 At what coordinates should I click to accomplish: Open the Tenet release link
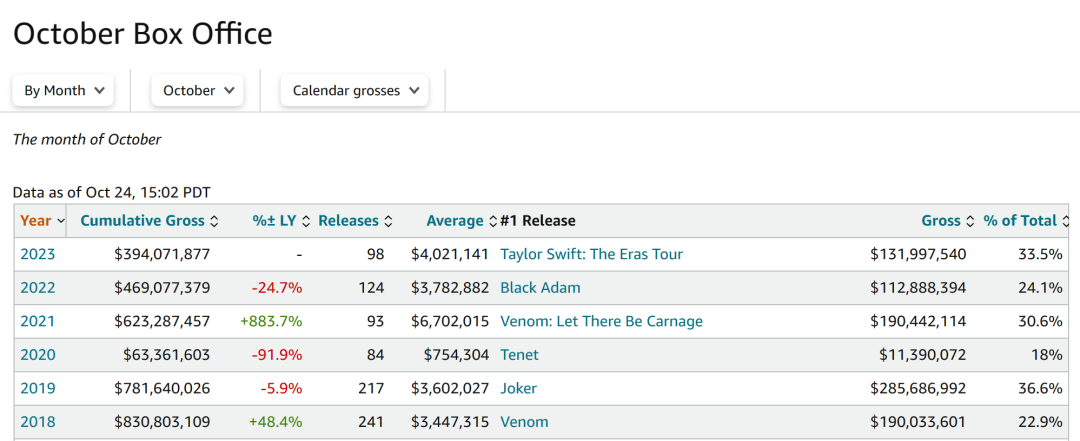click(520, 355)
